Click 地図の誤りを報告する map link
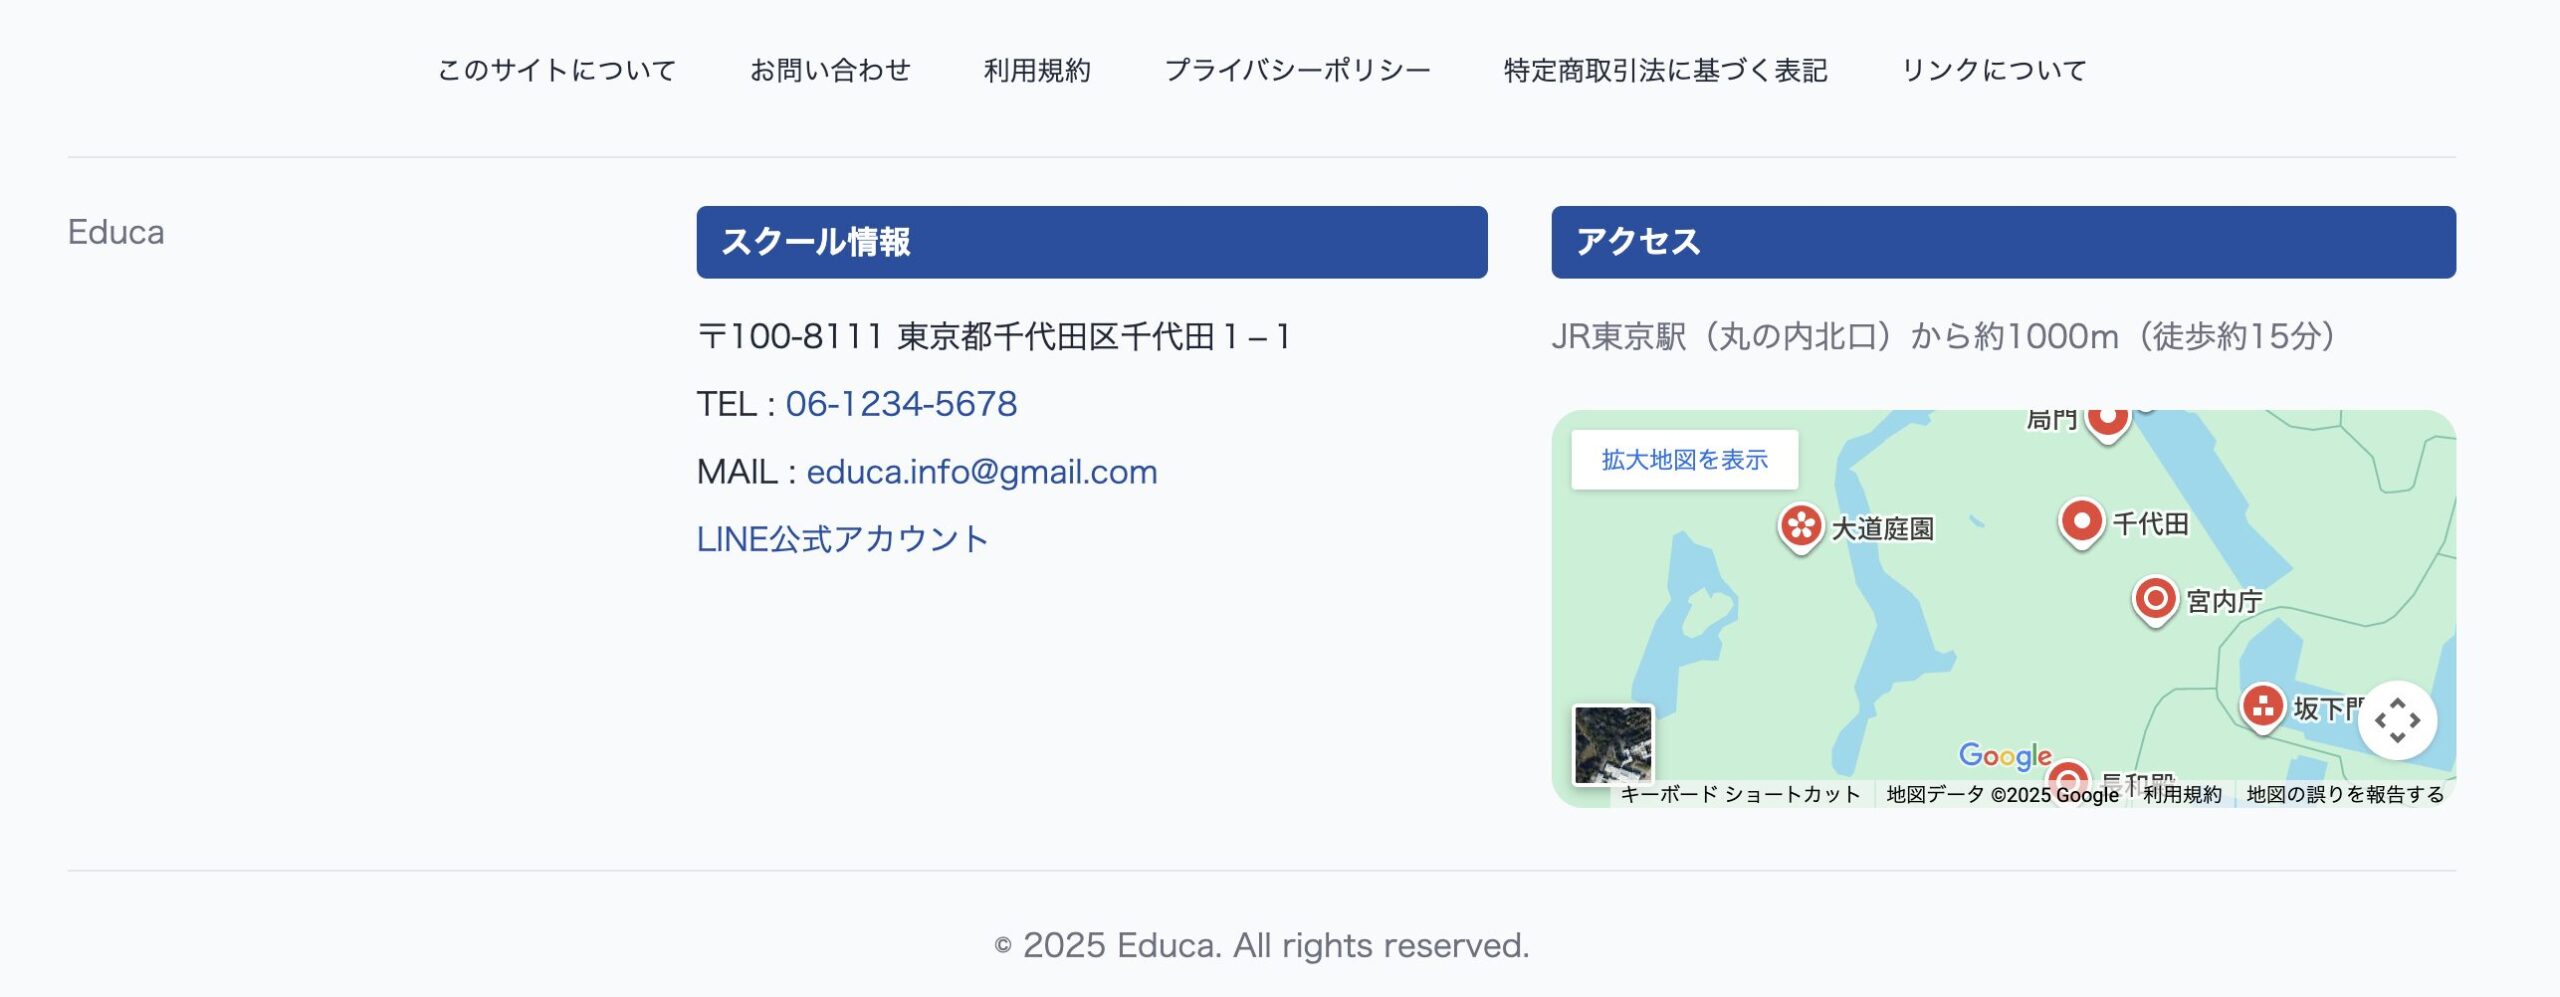This screenshot has width=2560, height=997. [x=2345, y=795]
